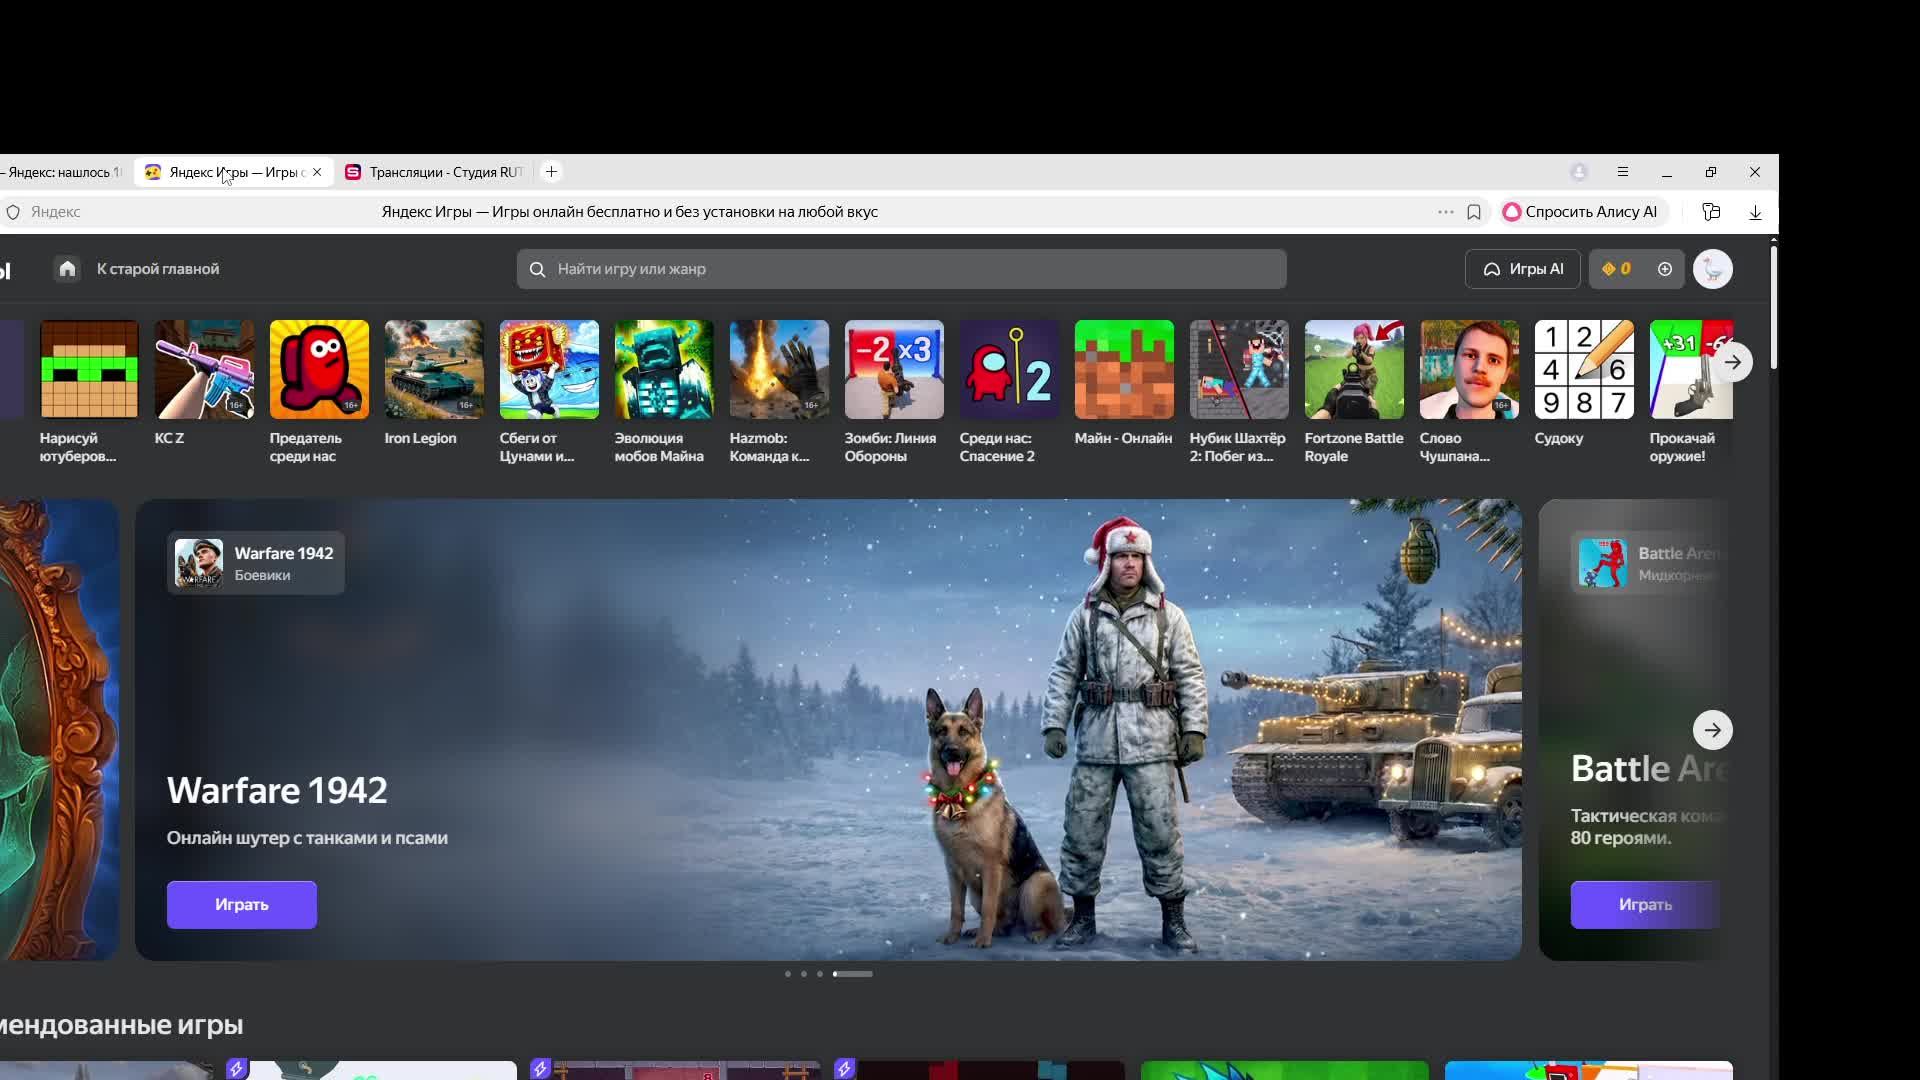Open the Судоку game thumbnail
1920x1080 pixels.
[1583, 370]
